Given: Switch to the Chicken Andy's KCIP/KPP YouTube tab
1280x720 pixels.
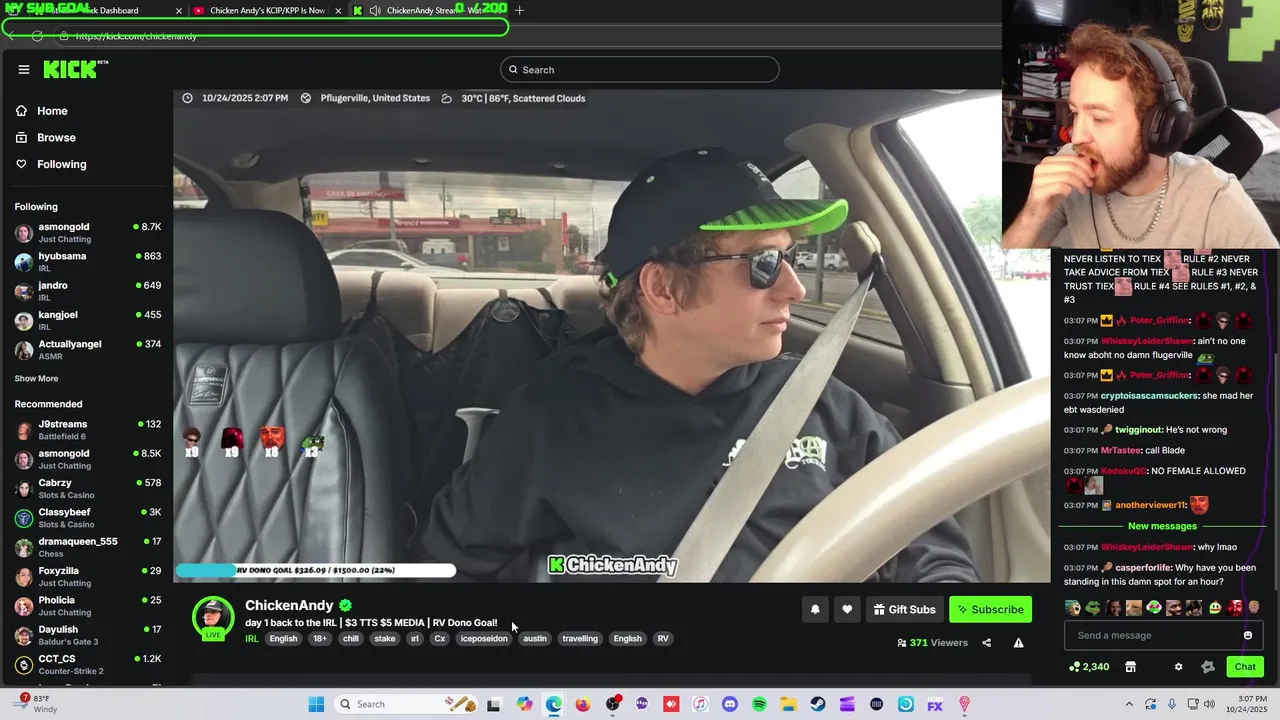Looking at the screenshot, I should click(267, 10).
